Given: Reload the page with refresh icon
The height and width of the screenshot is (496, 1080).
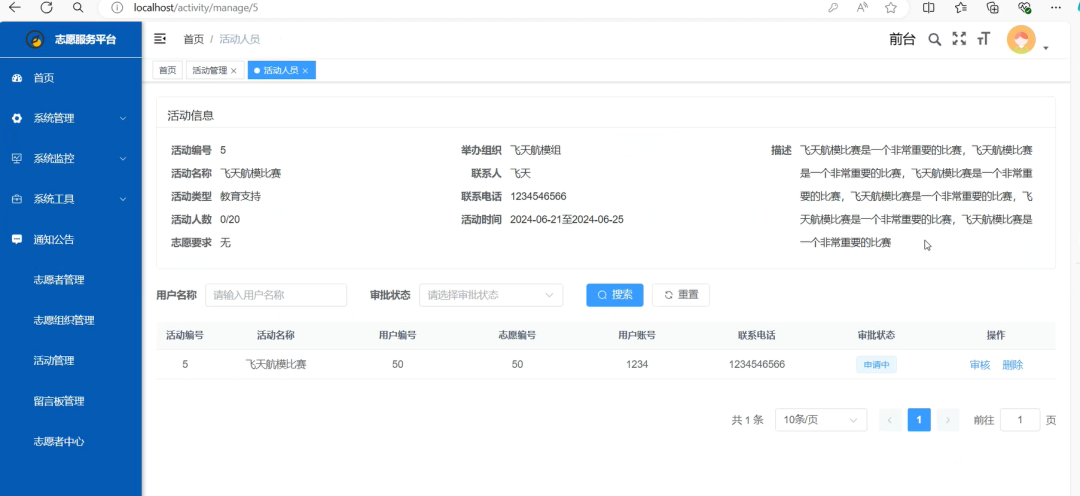Looking at the screenshot, I should click(46, 8).
